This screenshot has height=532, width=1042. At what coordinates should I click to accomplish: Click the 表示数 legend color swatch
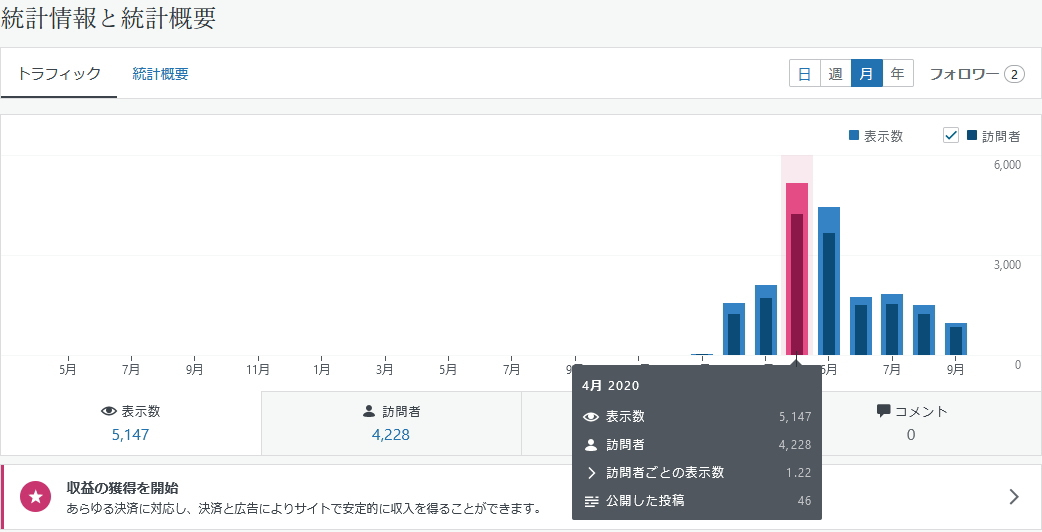(x=853, y=136)
